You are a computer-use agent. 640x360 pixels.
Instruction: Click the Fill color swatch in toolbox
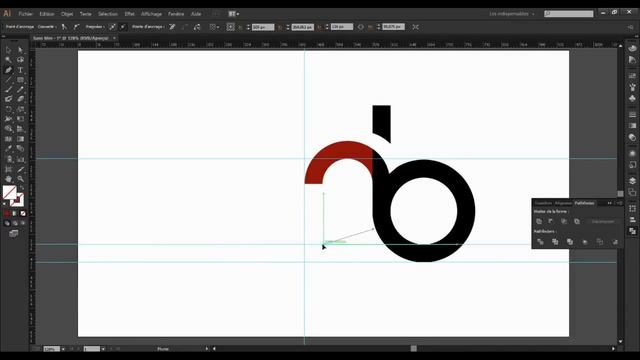(9, 192)
